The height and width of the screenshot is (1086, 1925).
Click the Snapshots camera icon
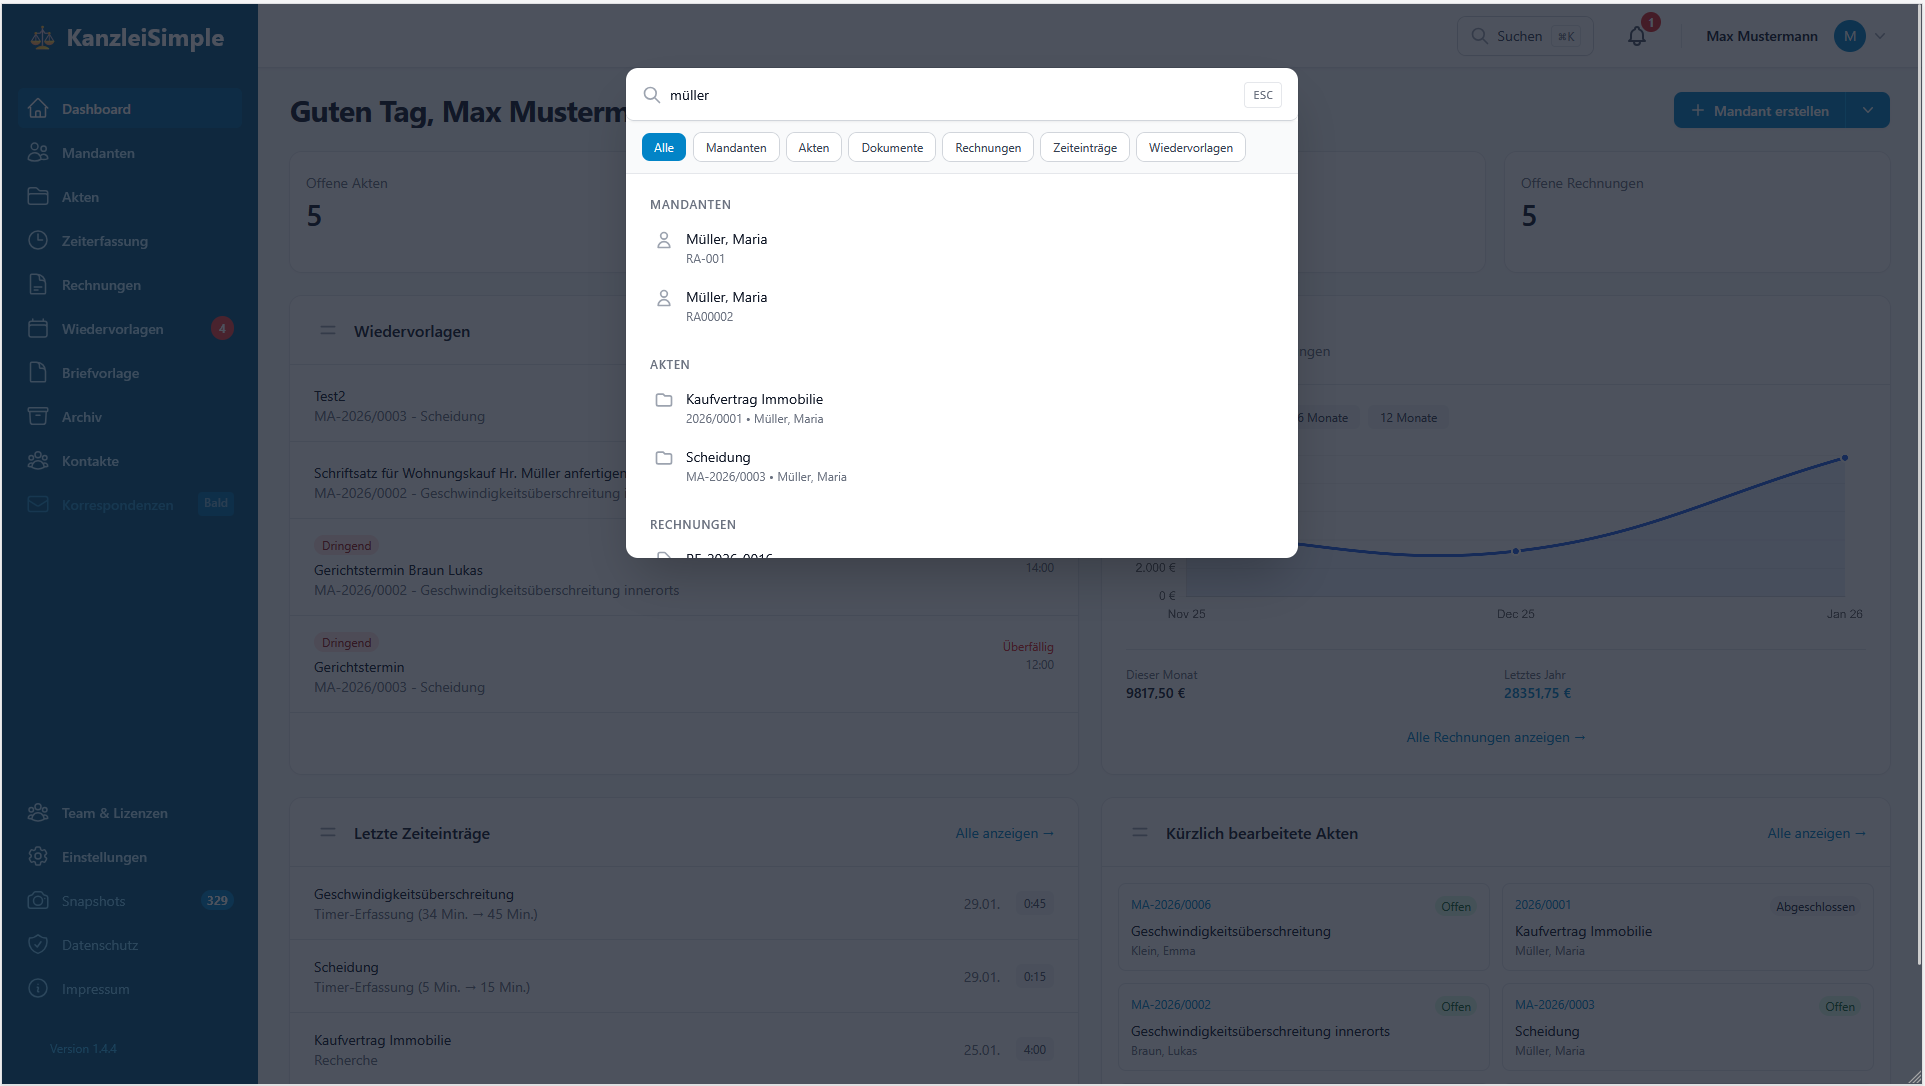tap(38, 901)
